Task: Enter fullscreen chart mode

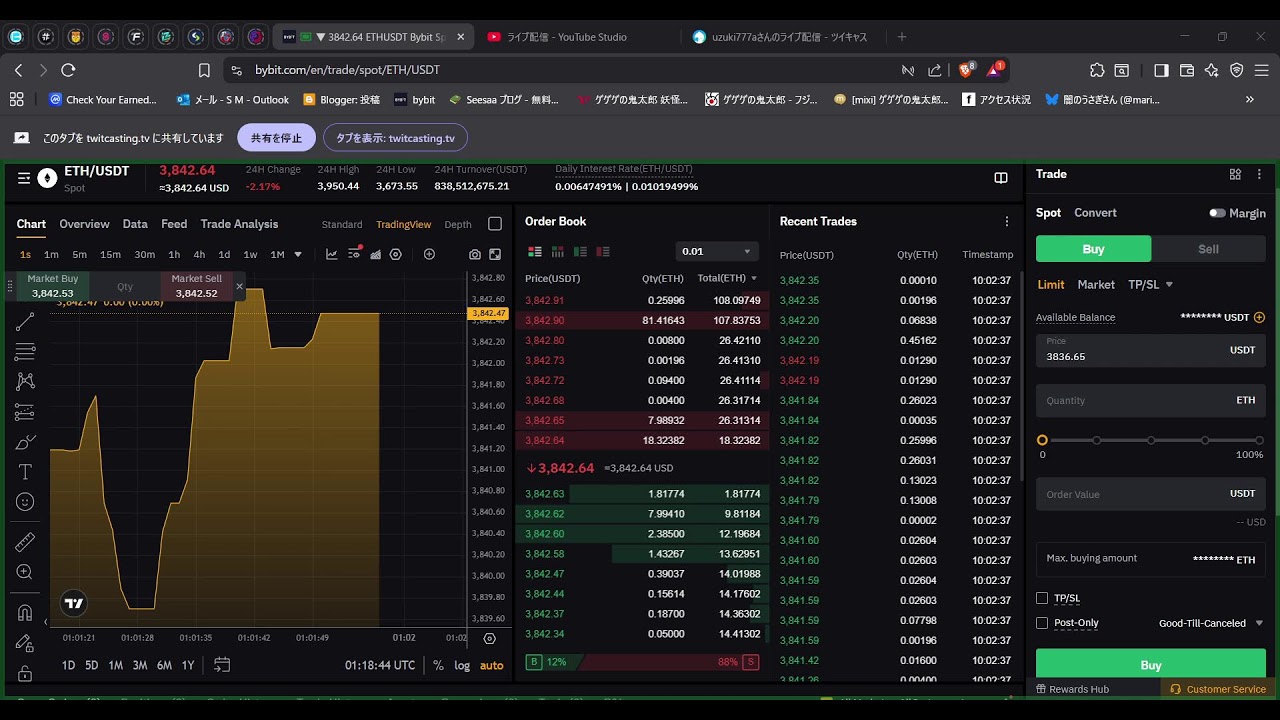Action: [x=495, y=255]
